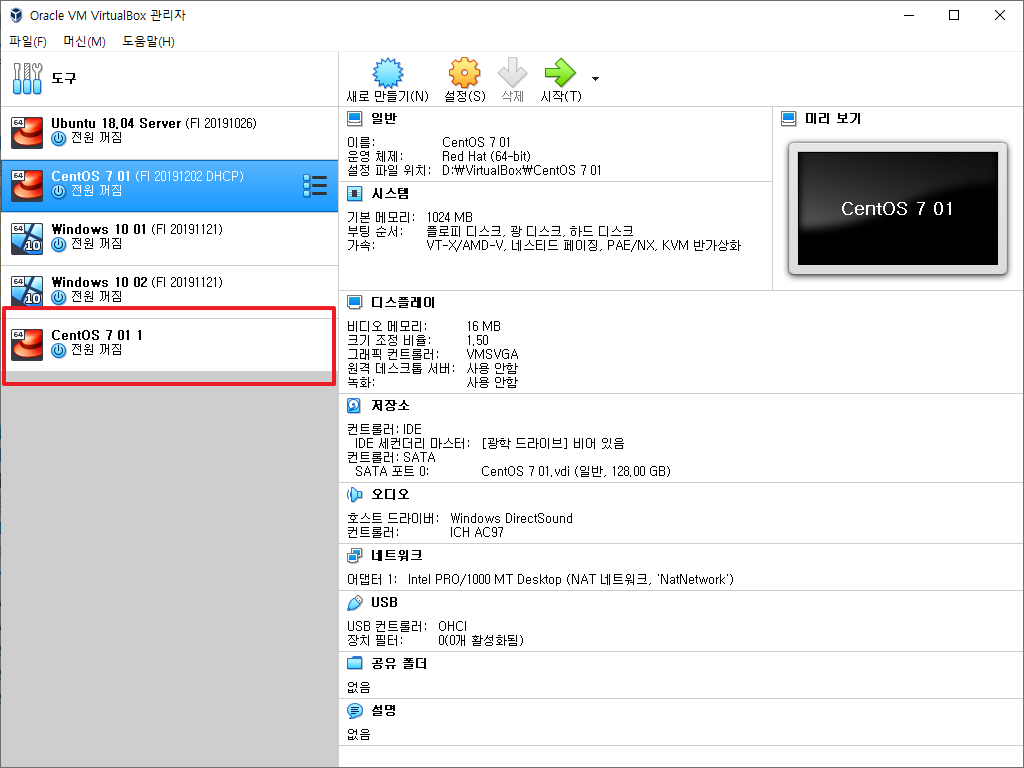Image resolution: width=1024 pixels, height=768 pixels.
Task: Open the 머신(M) menu
Action: point(84,41)
